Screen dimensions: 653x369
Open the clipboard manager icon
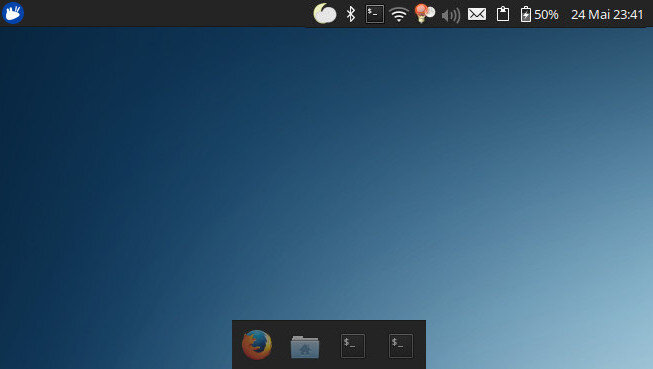click(503, 14)
